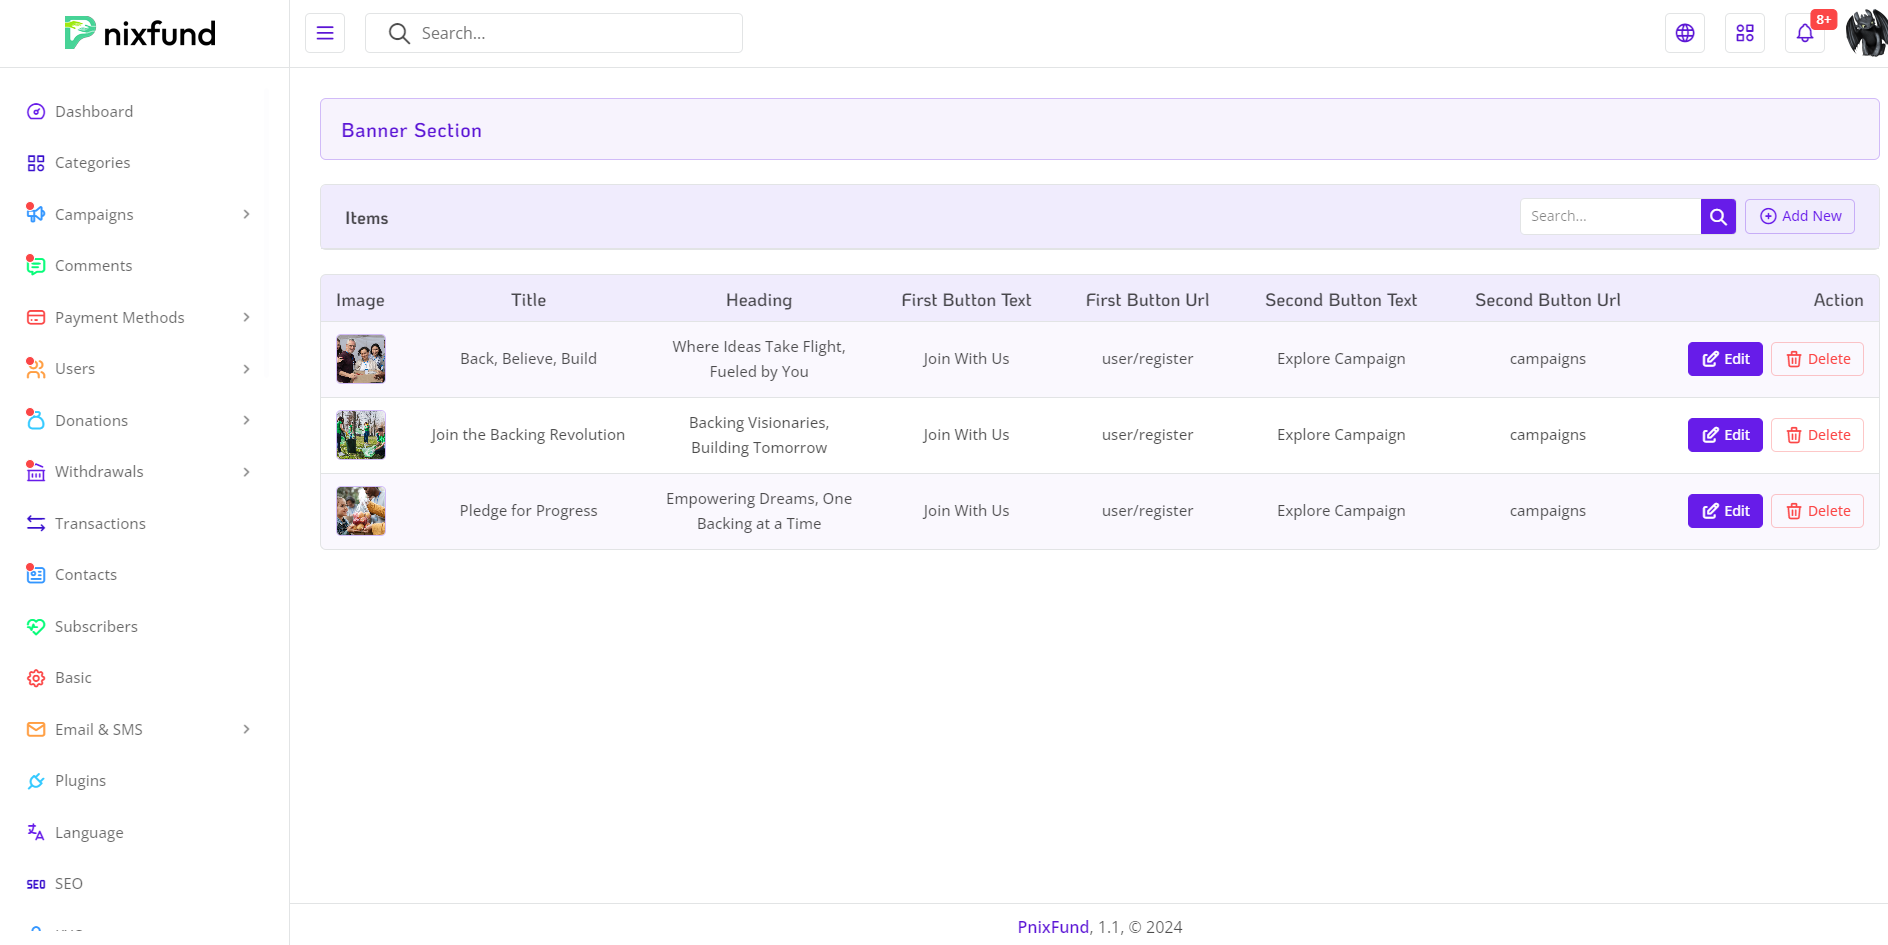The width and height of the screenshot is (1888, 945).
Task: Open Subscribers in the sidebar
Action: (96, 627)
